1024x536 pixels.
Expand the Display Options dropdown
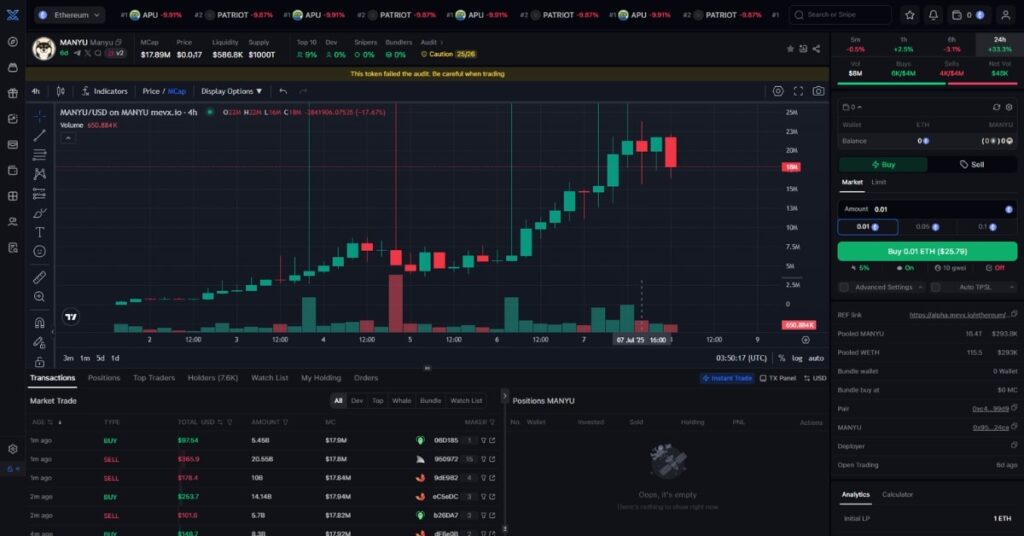[x=231, y=91]
